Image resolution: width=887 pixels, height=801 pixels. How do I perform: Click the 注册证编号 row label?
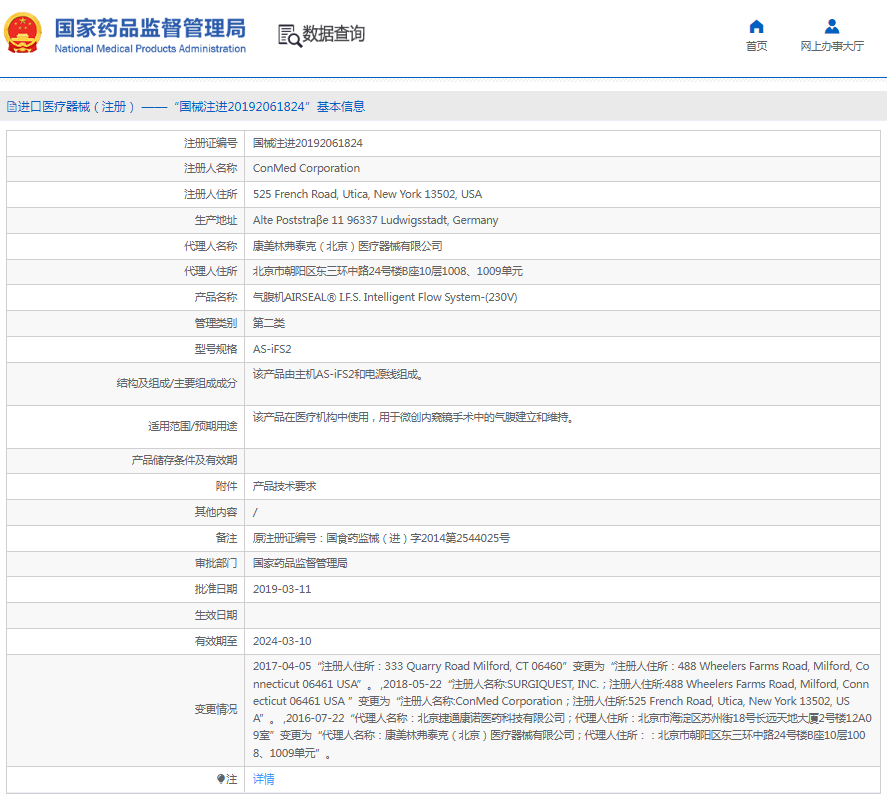210,143
